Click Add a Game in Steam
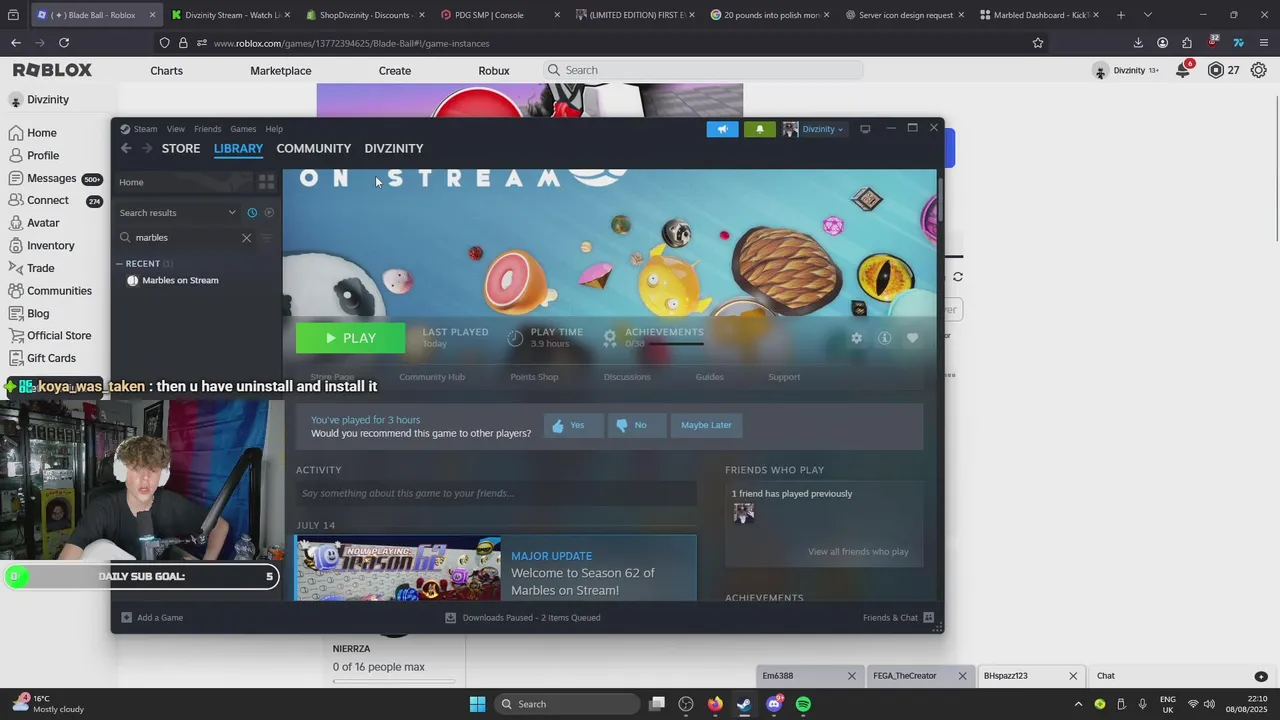The width and height of the screenshot is (1280, 720). click(152, 618)
